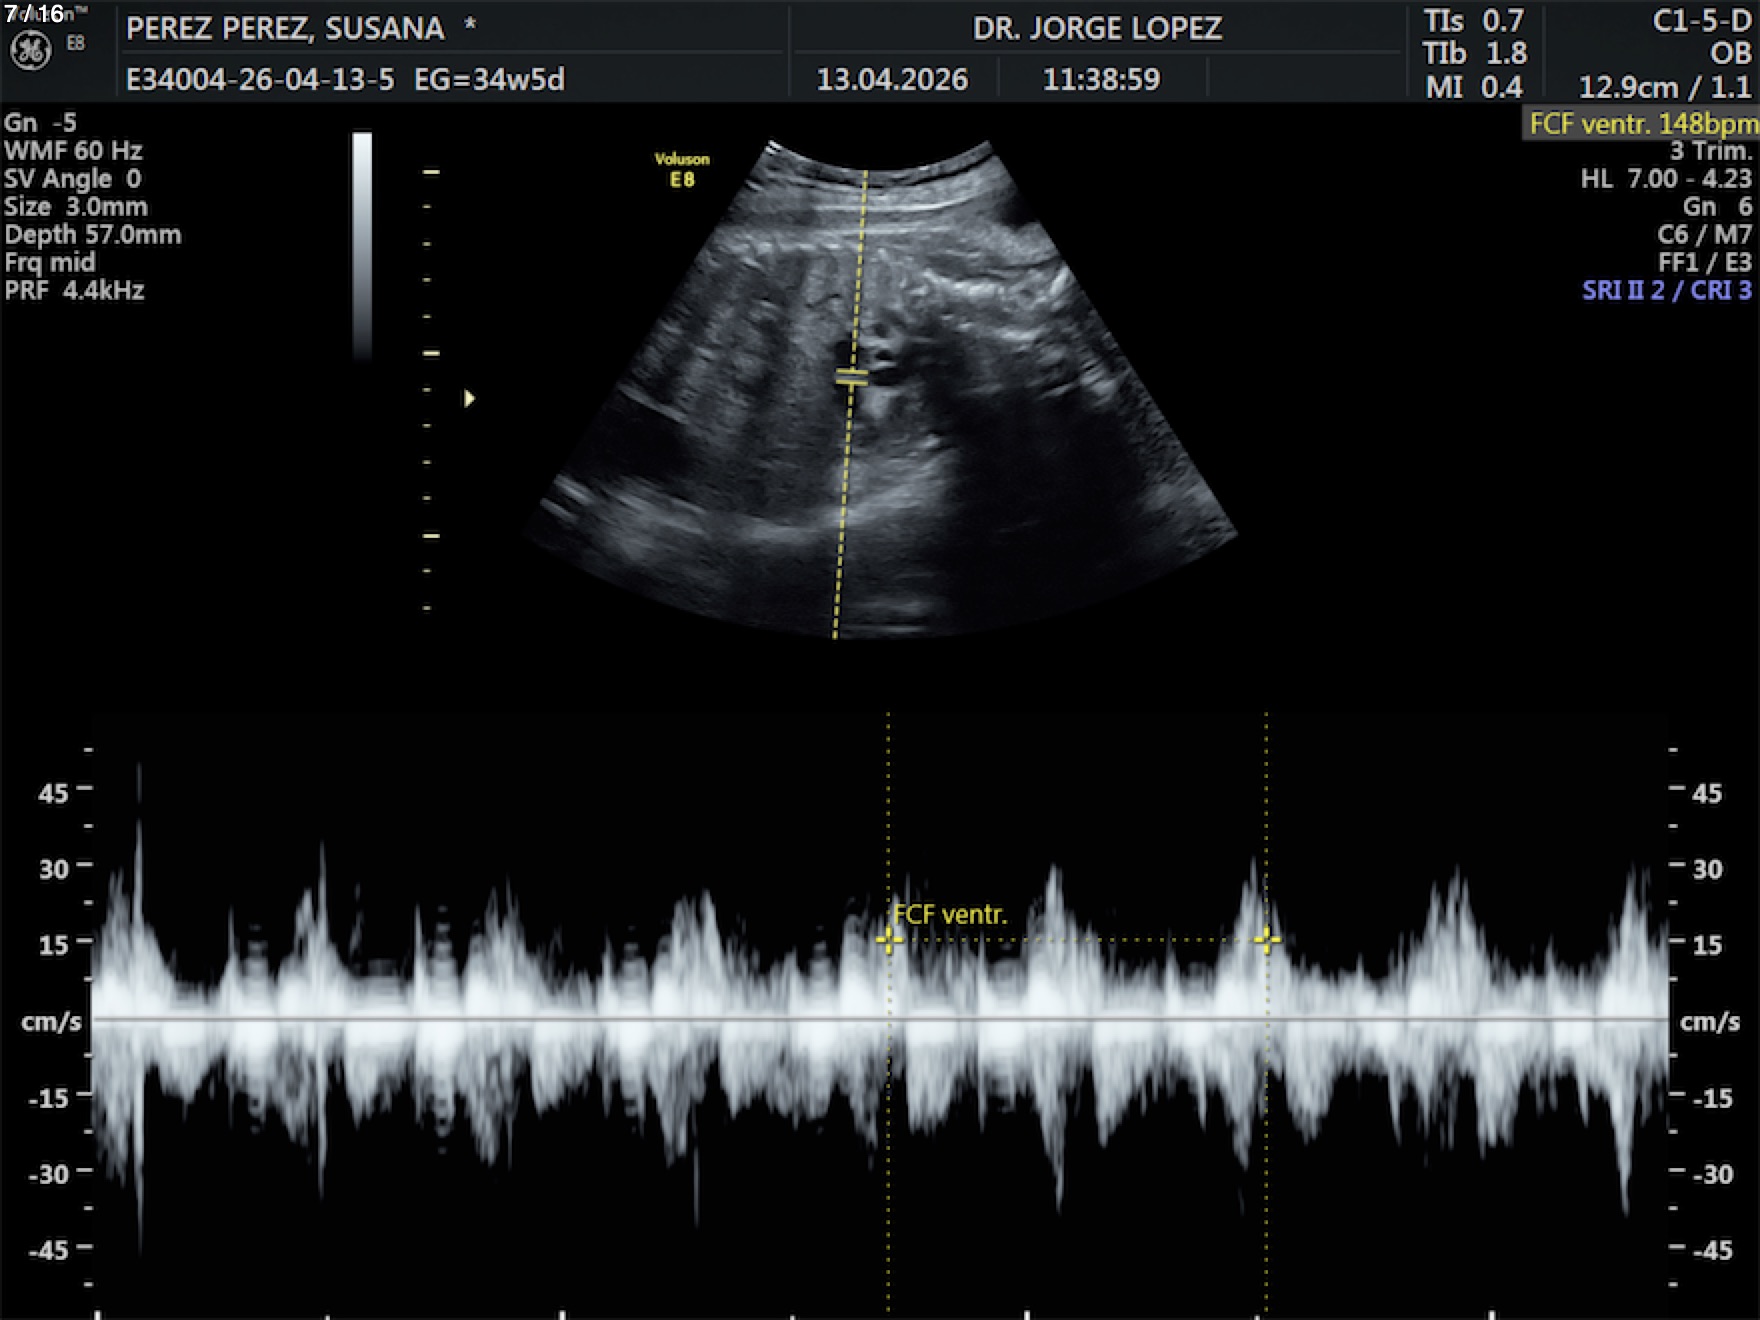Image resolution: width=1760 pixels, height=1320 pixels.
Task: Click the GE logo in the header
Action: pyautogui.click(x=30, y=51)
